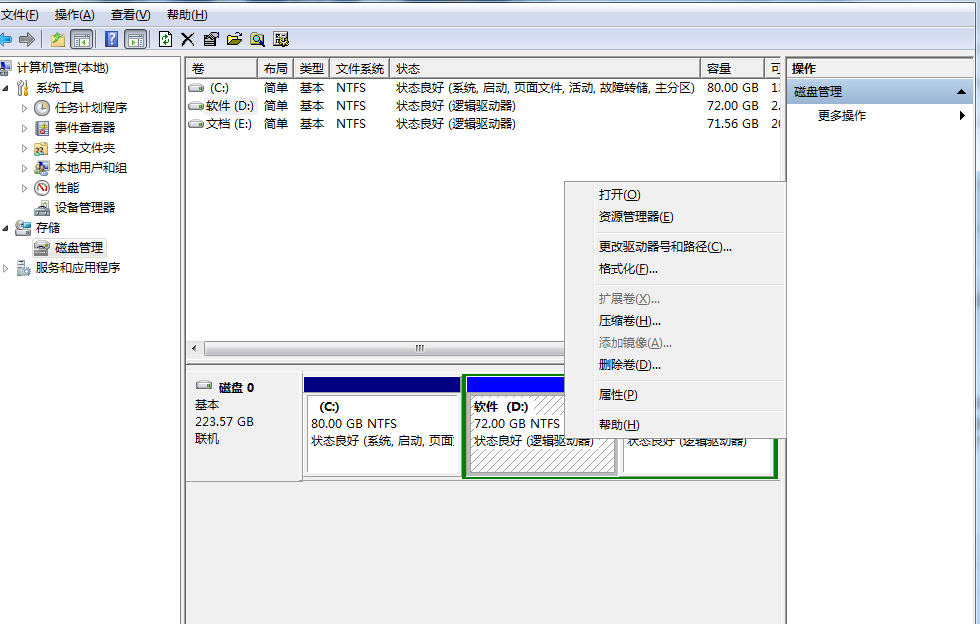Click the scrollbar left arrow in volume list
980x628 pixels.
(194, 348)
